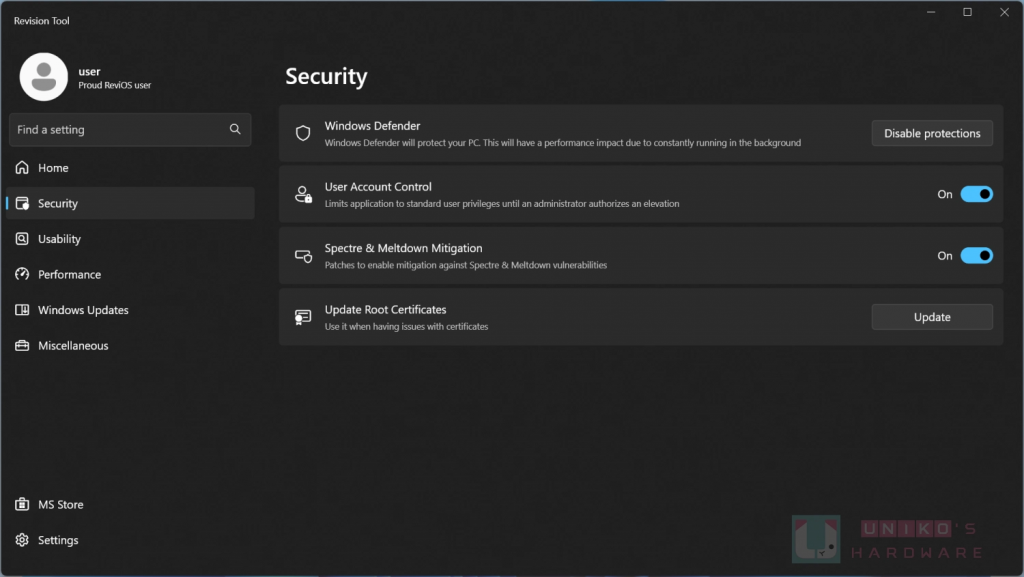This screenshot has height=577, width=1024.
Task: Click the Performance gauge icon
Action: pyautogui.click(x=22, y=274)
